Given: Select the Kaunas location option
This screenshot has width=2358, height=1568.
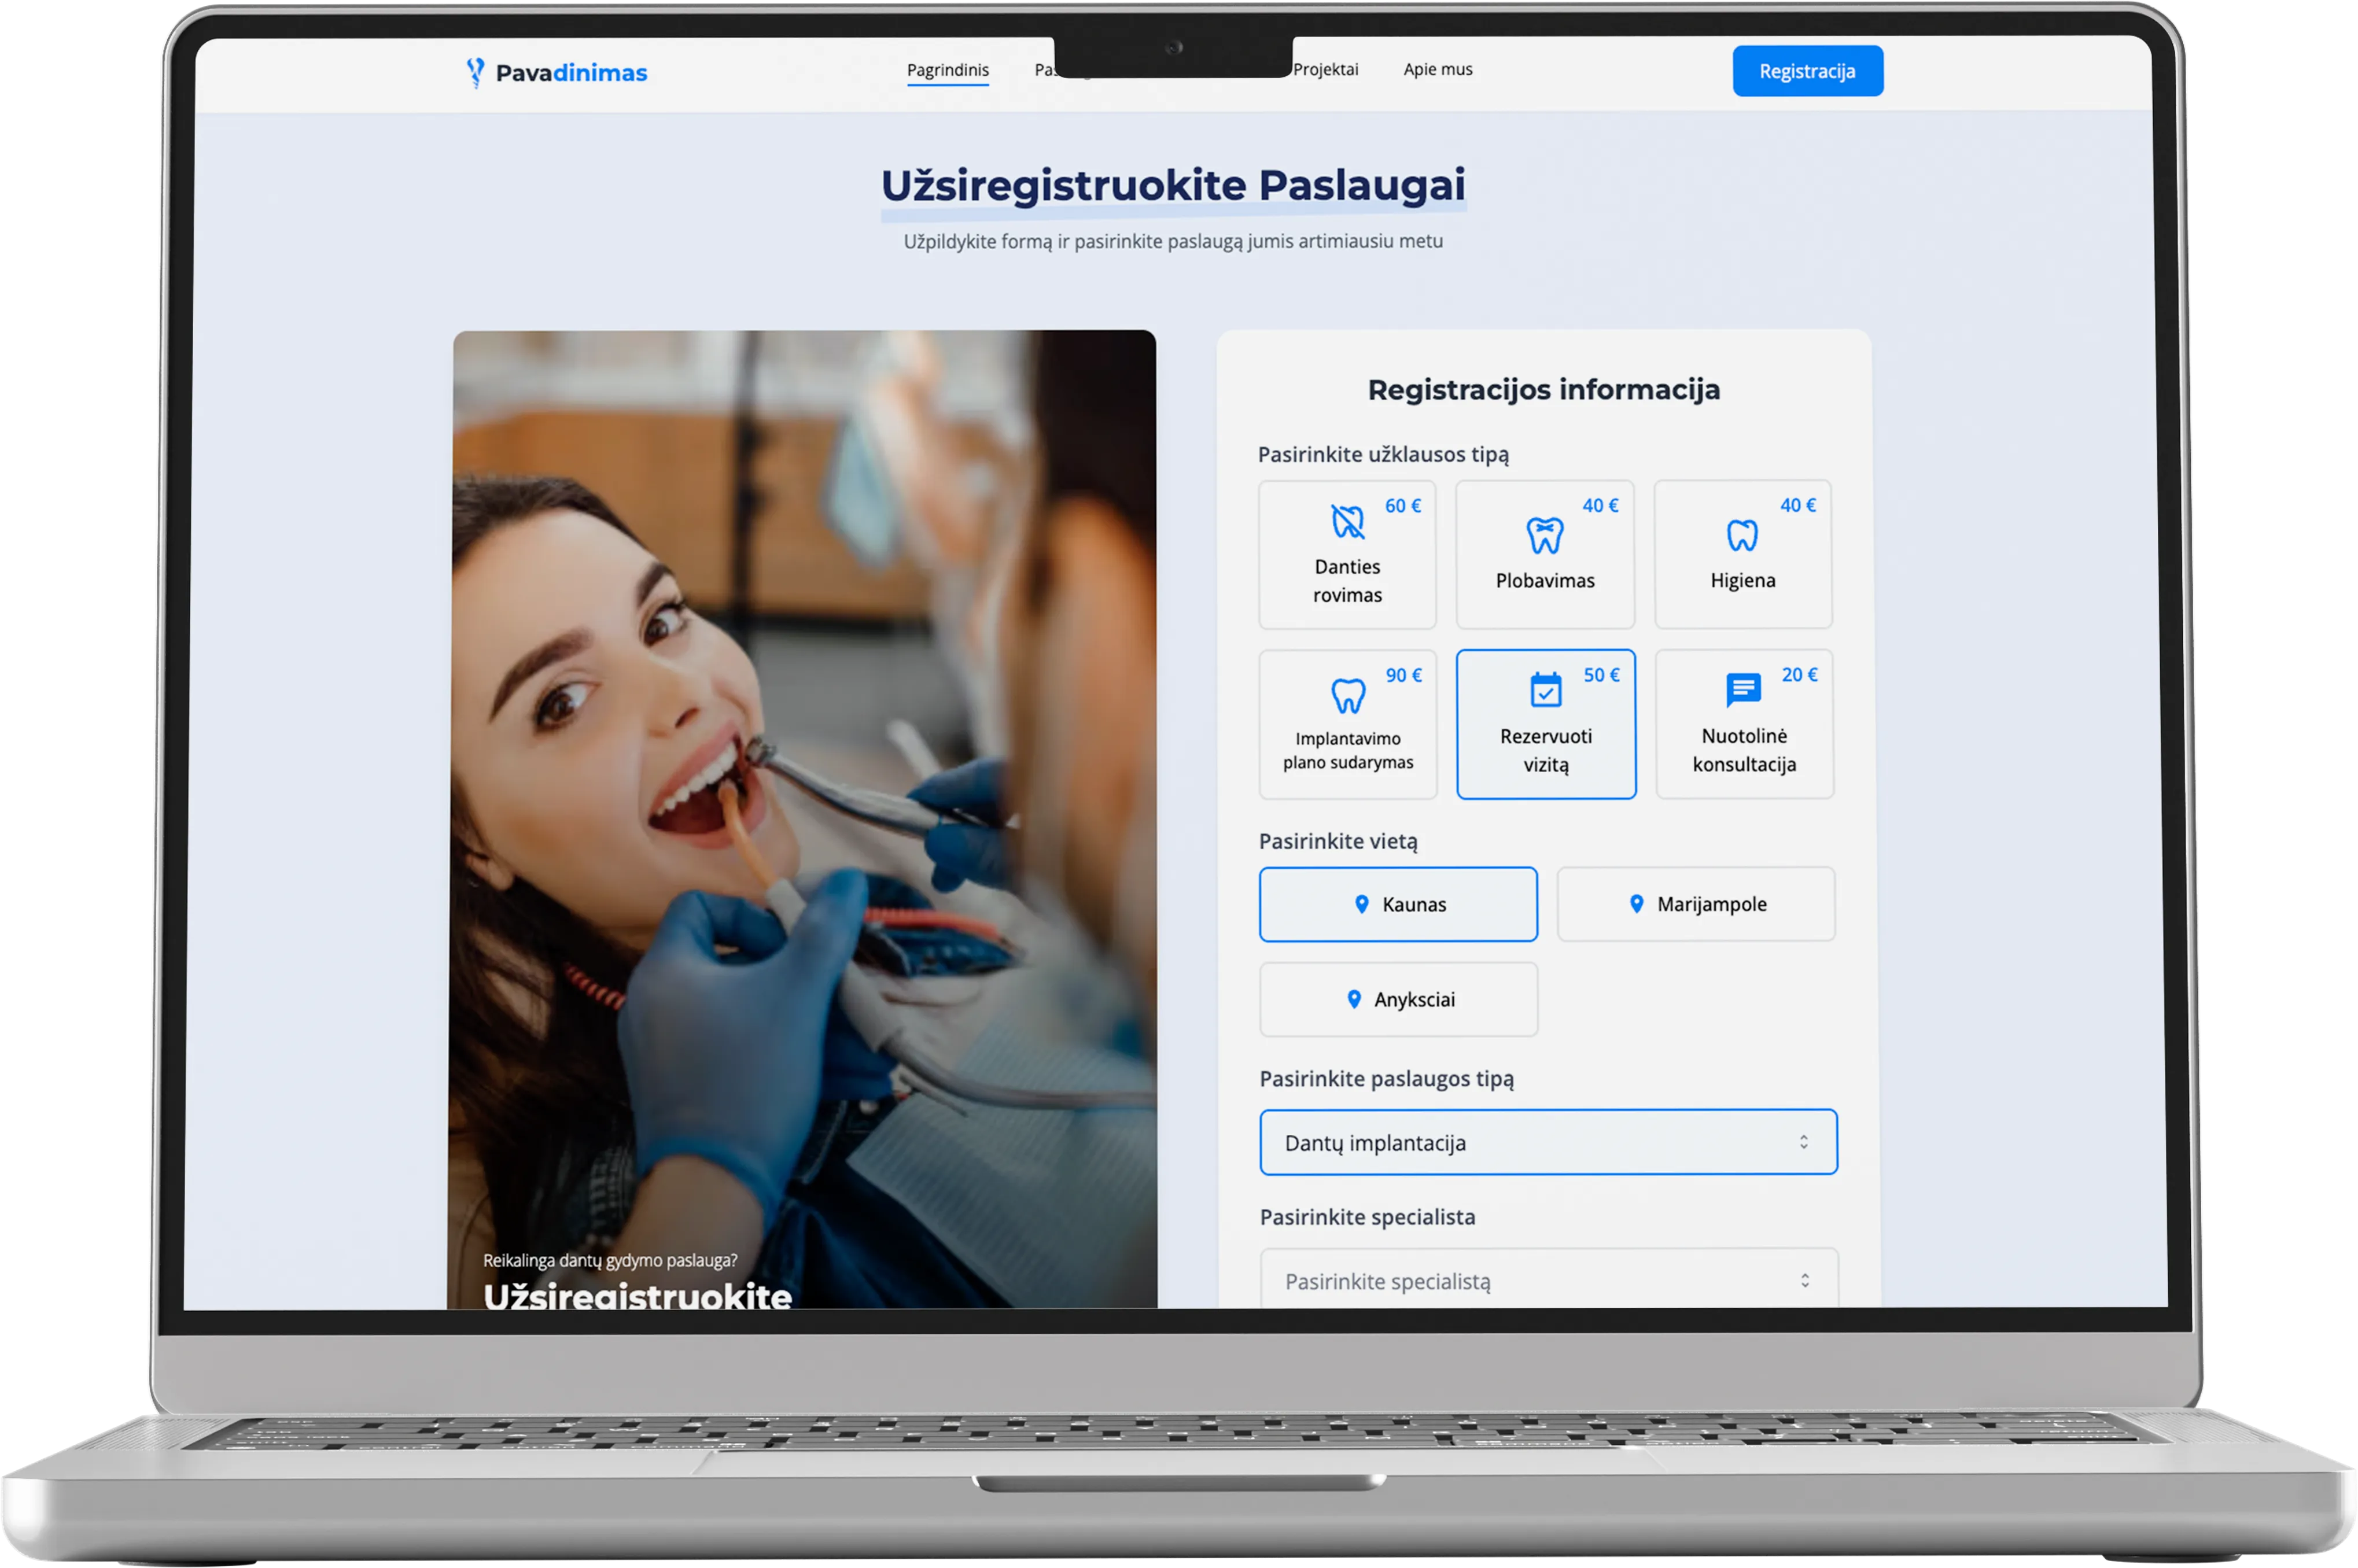Looking at the screenshot, I should 1398,904.
